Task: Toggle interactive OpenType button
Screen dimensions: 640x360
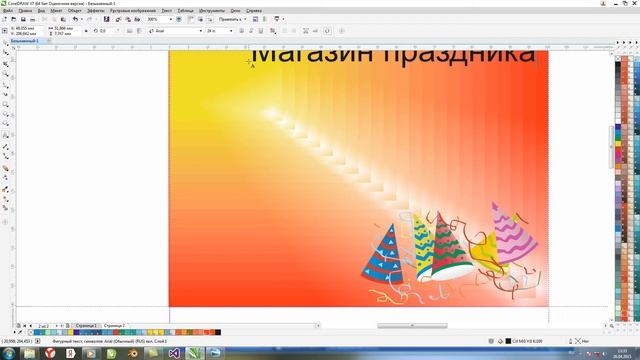Action: tap(327, 31)
